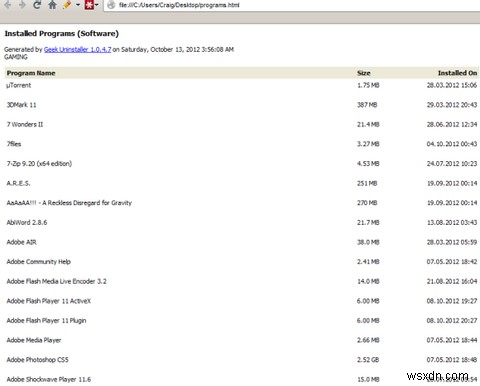480x386 pixels.
Task: Select the Adobe Shockwave Player 11.6 entry
Action: [49, 379]
